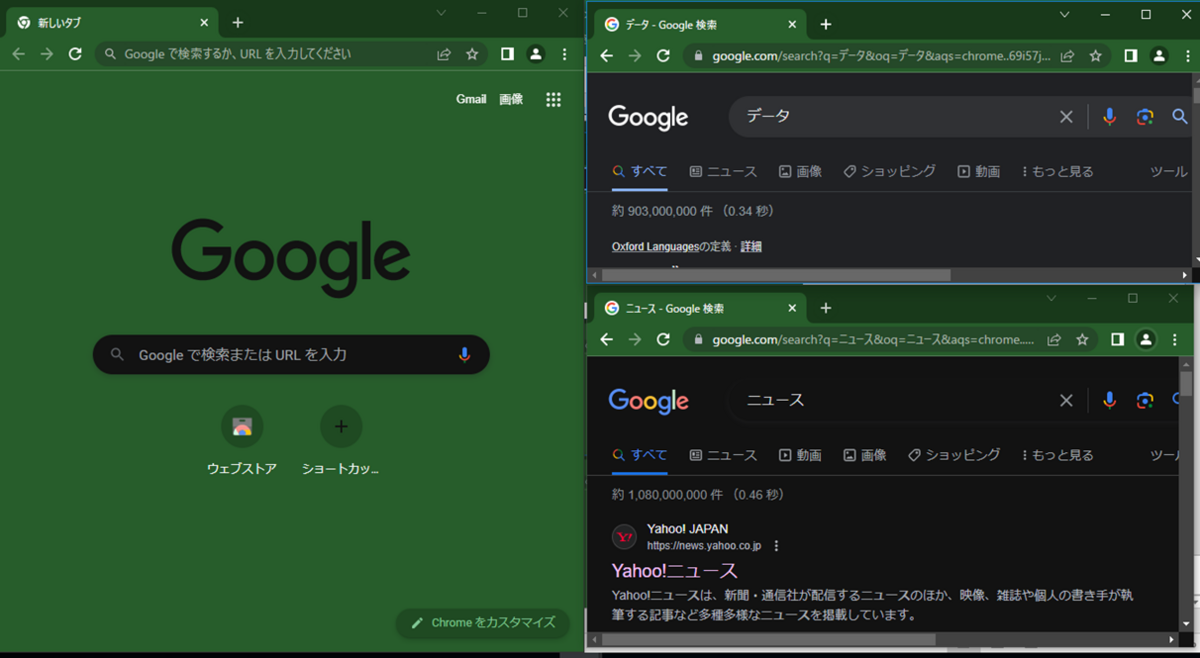Open 画像 link on new tab page

point(511,99)
